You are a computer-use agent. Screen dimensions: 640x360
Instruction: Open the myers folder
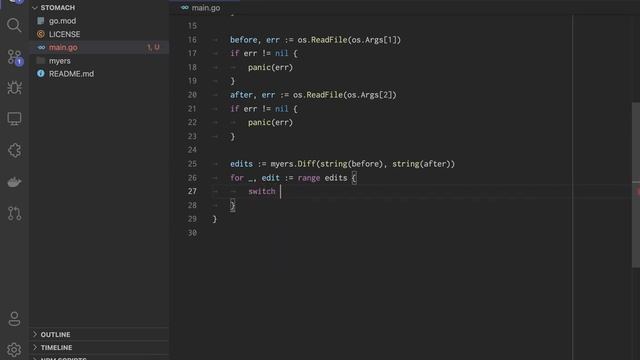pos(99,61)
